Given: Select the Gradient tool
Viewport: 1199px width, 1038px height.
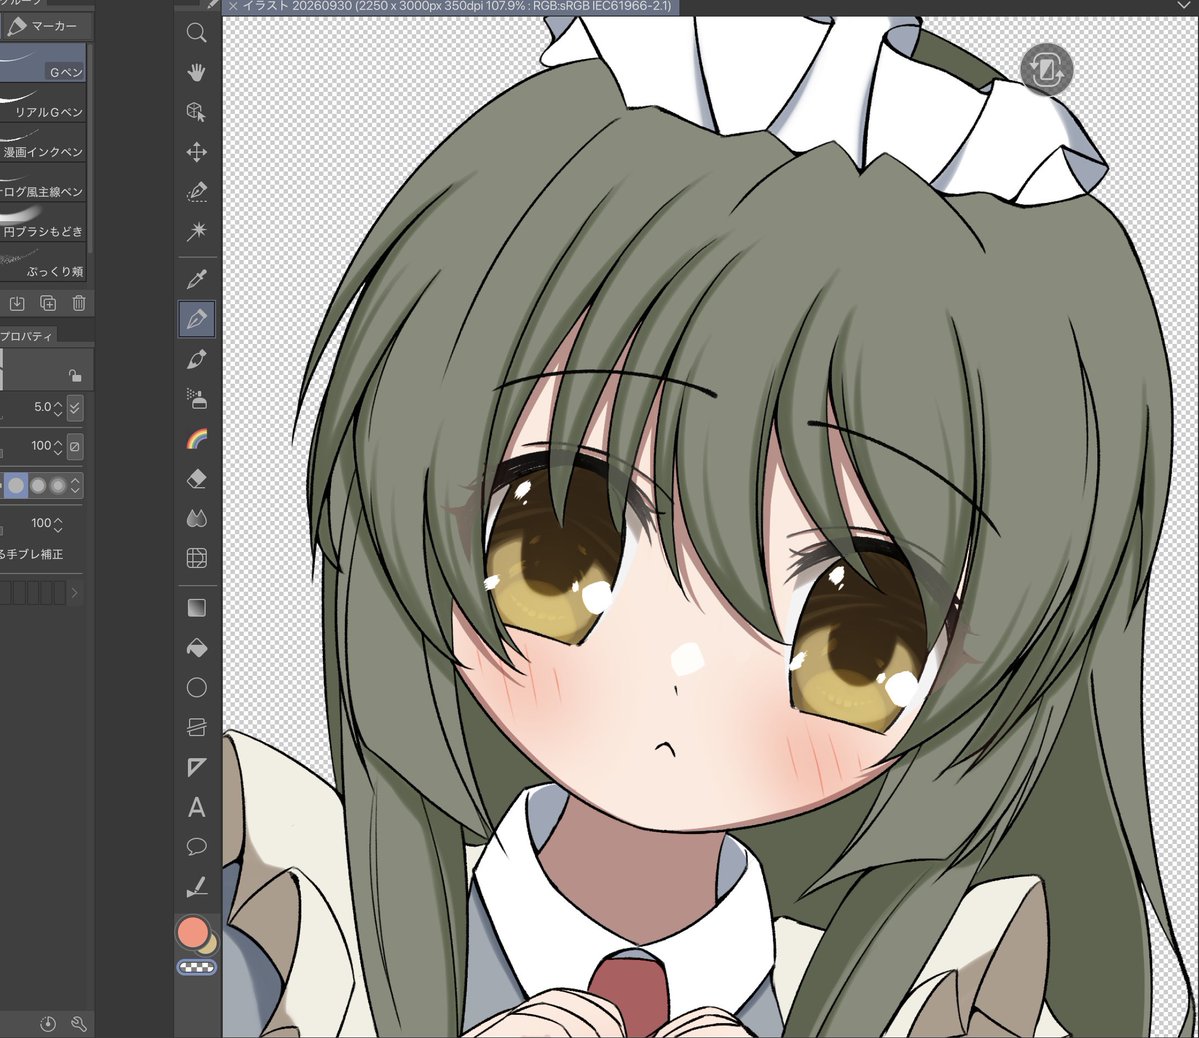Looking at the screenshot, I should [x=197, y=607].
